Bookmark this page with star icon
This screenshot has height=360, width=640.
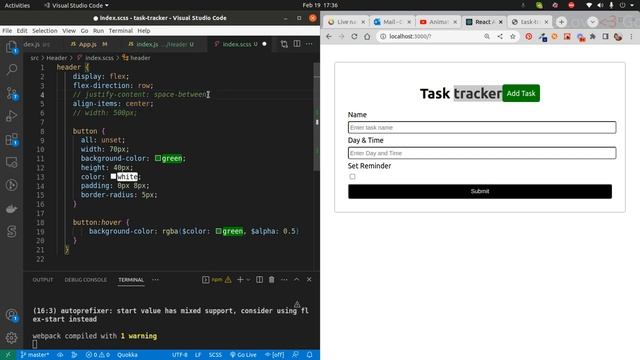pos(513,36)
